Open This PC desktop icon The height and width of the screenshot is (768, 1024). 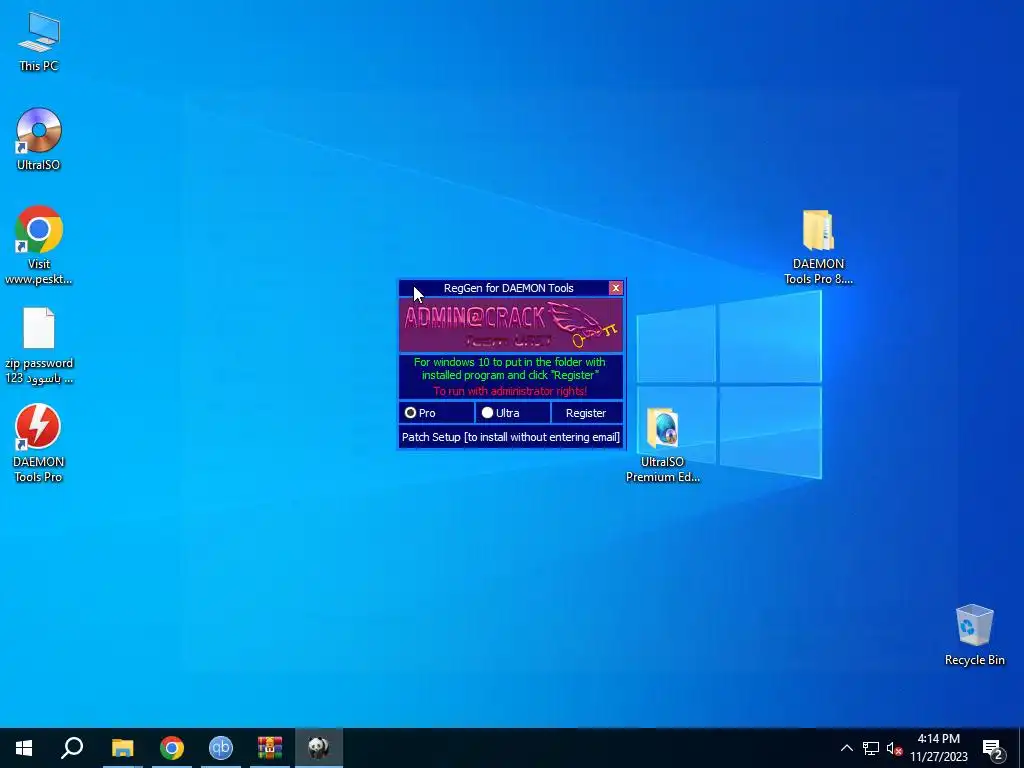tap(39, 42)
